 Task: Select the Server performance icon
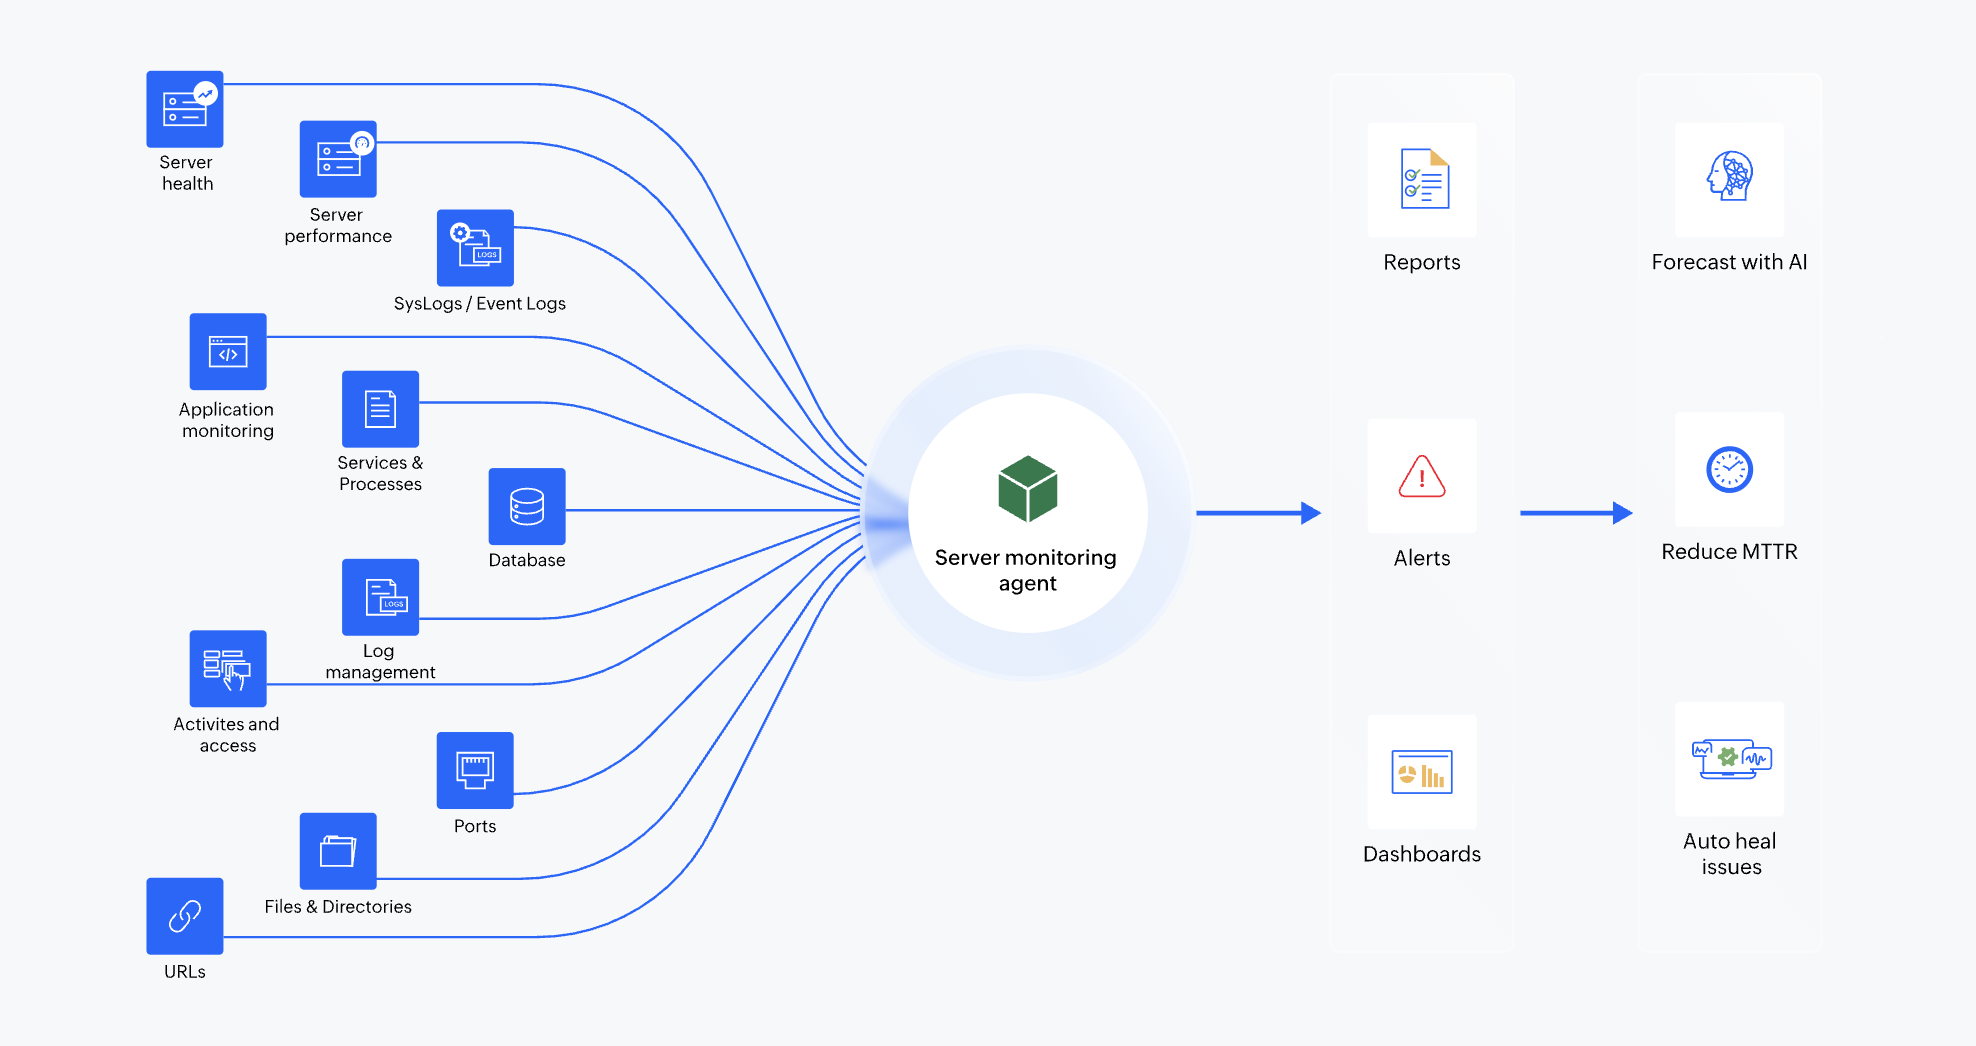click(338, 159)
